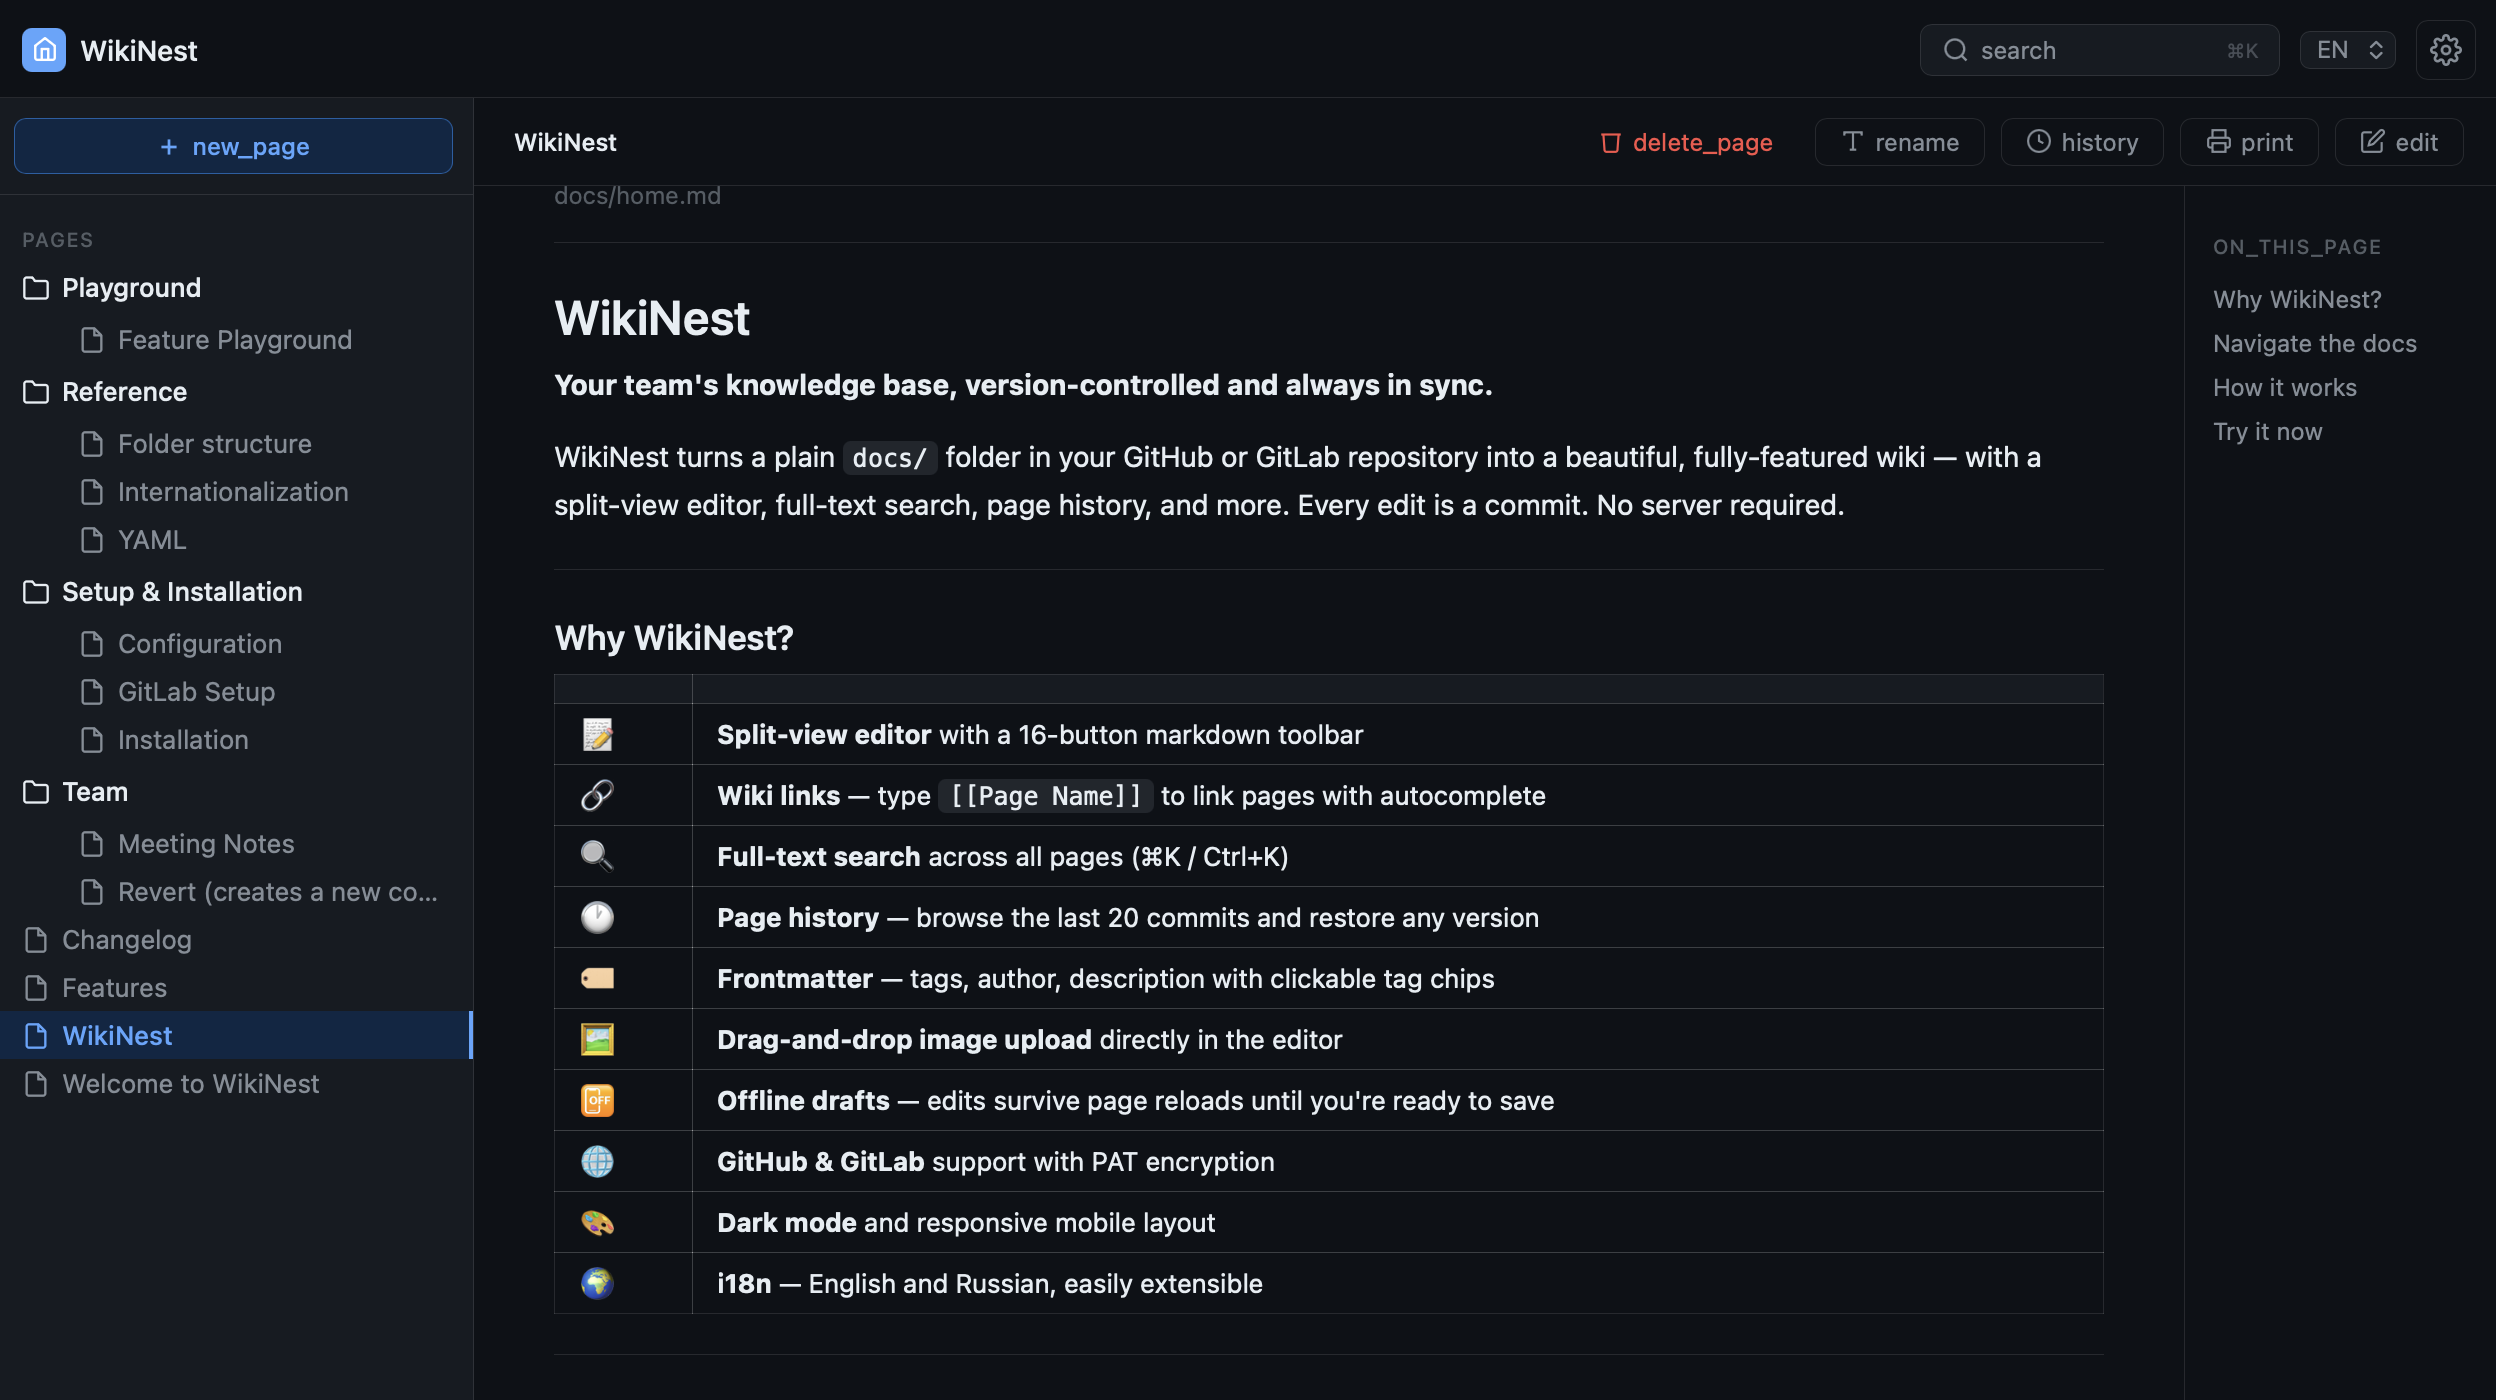Collapse the Reference folder

coord(236,392)
